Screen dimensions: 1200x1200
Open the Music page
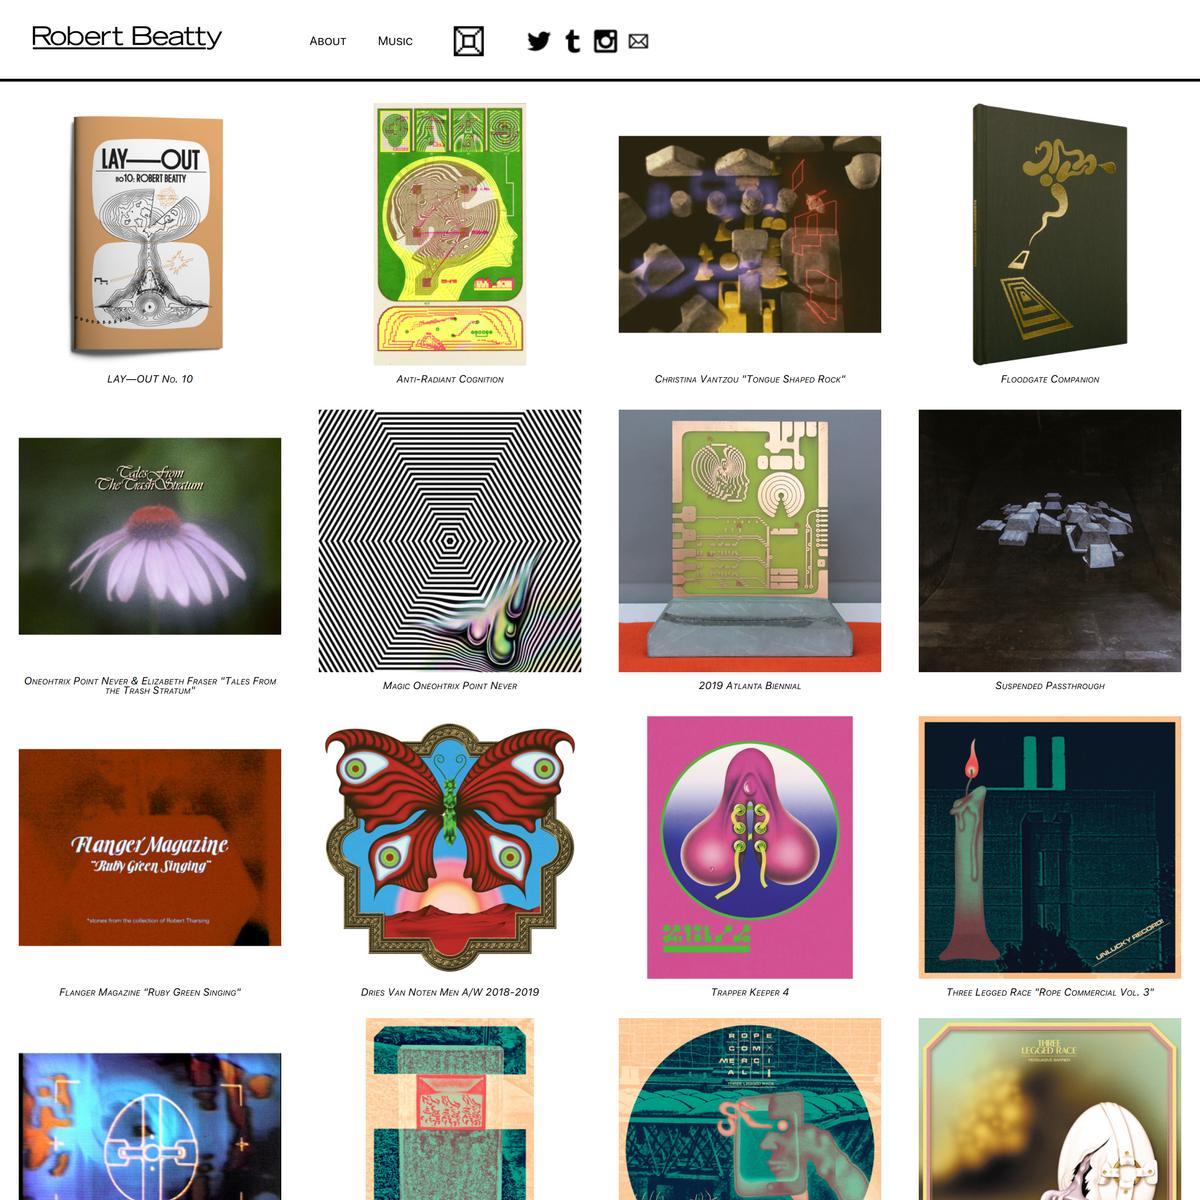pyautogui.click(x=395, y=41)
